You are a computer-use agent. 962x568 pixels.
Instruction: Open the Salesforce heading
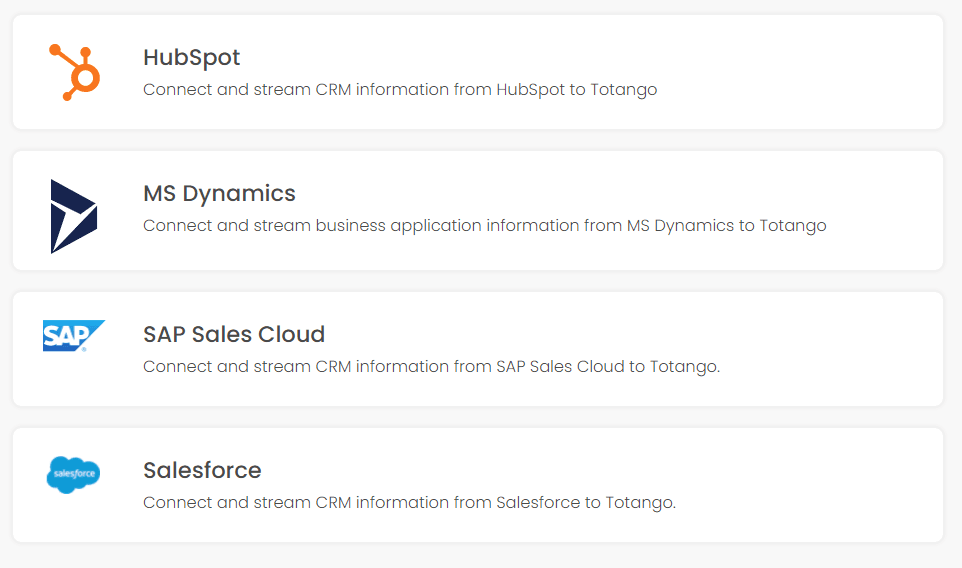coord(202,470)
